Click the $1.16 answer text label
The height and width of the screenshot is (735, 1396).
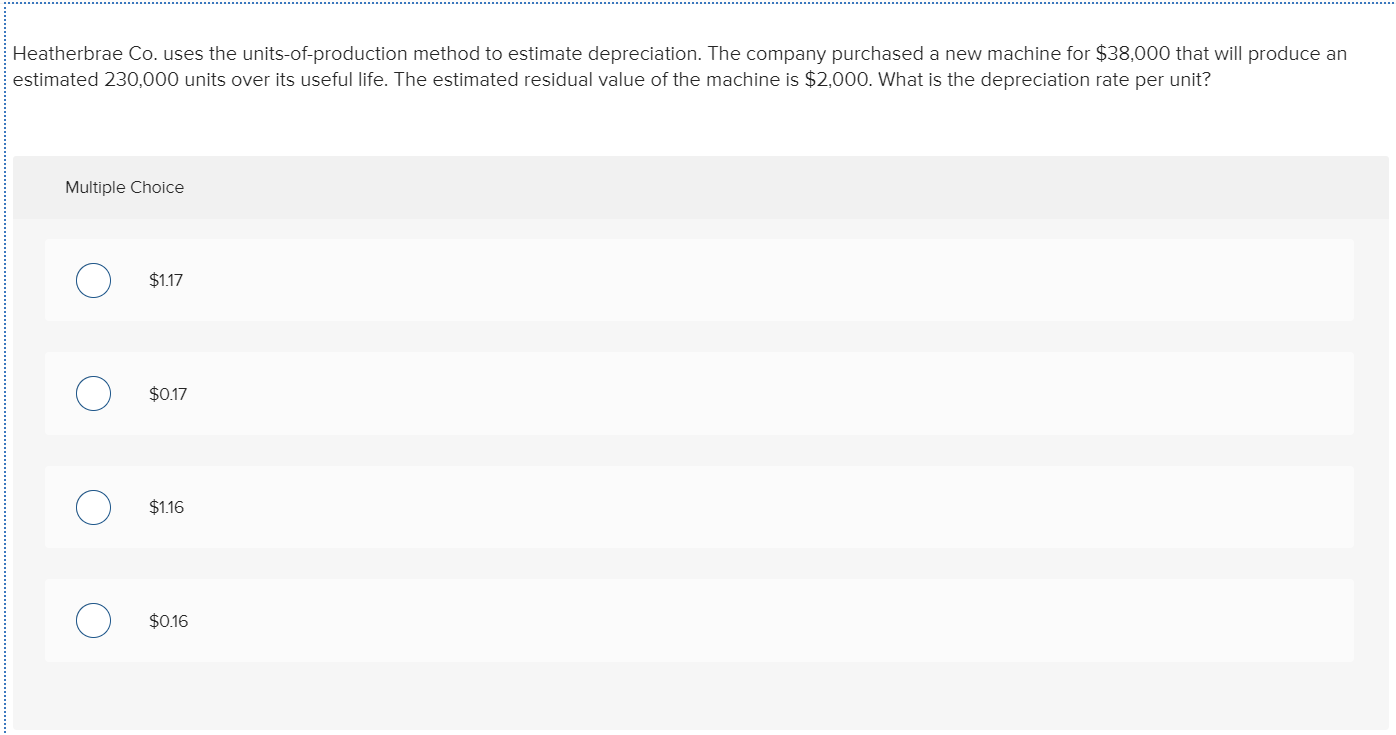click(165, 507)
